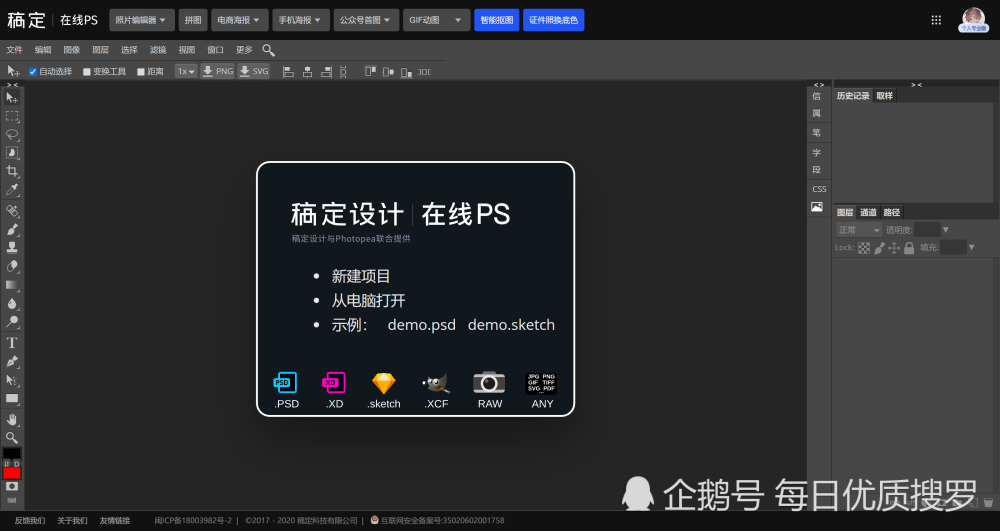
Task: Select the Object Selection tool
Action: pyautogui.click(x=12, y=153)
